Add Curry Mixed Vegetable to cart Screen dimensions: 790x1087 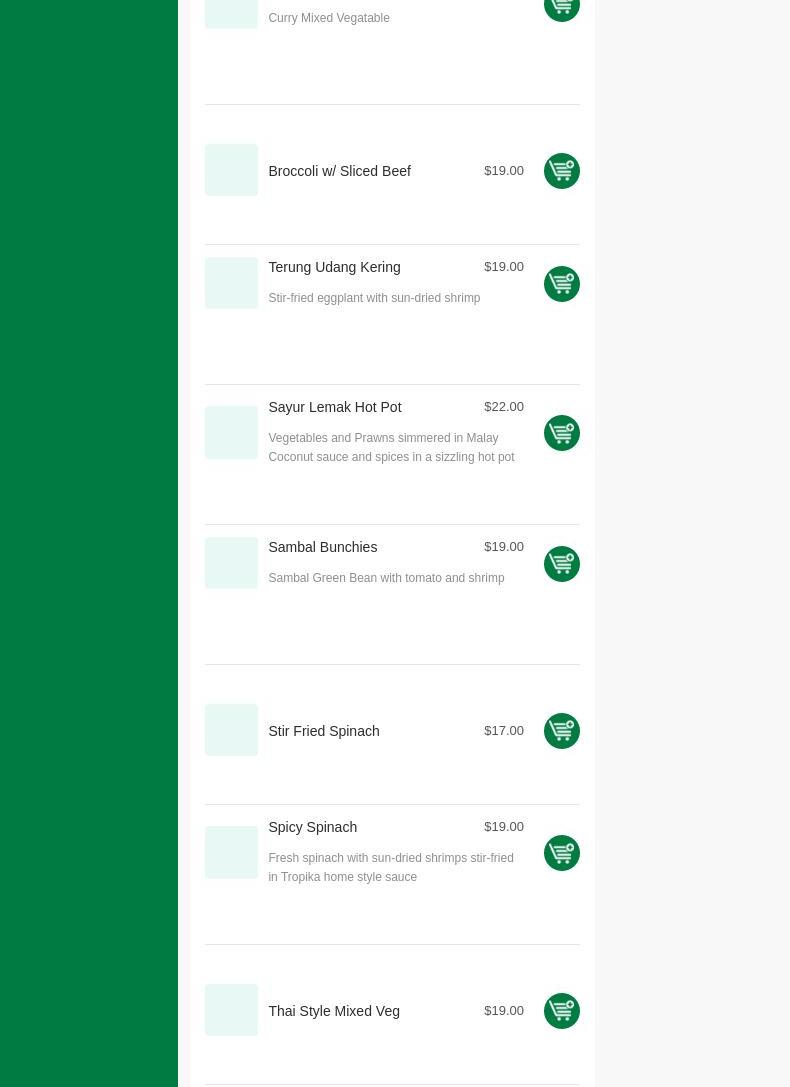[x=561, y=7]
